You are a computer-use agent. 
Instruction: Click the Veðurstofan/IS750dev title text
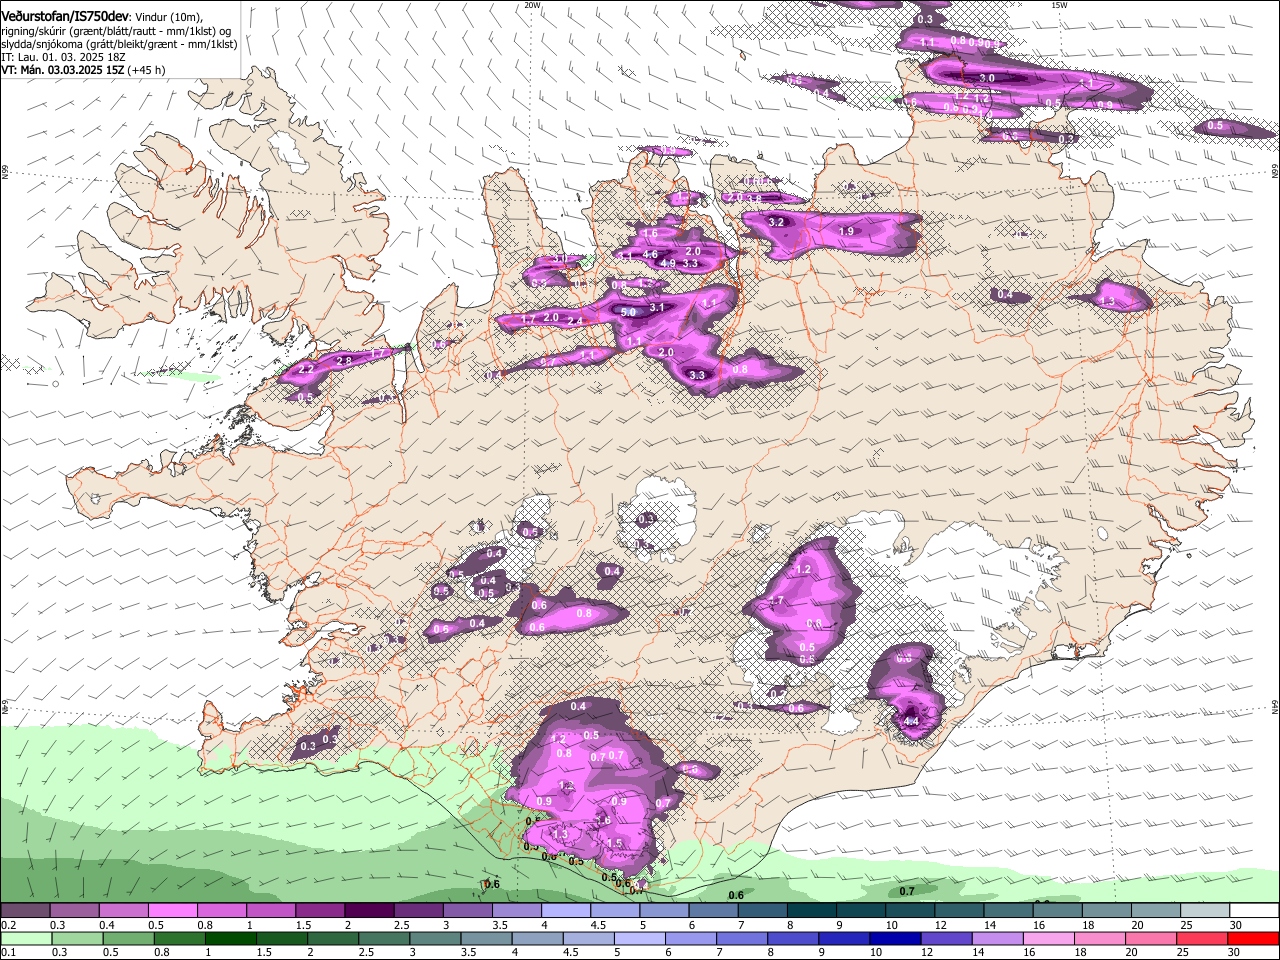pyautogui.click(x=64, y=17)
